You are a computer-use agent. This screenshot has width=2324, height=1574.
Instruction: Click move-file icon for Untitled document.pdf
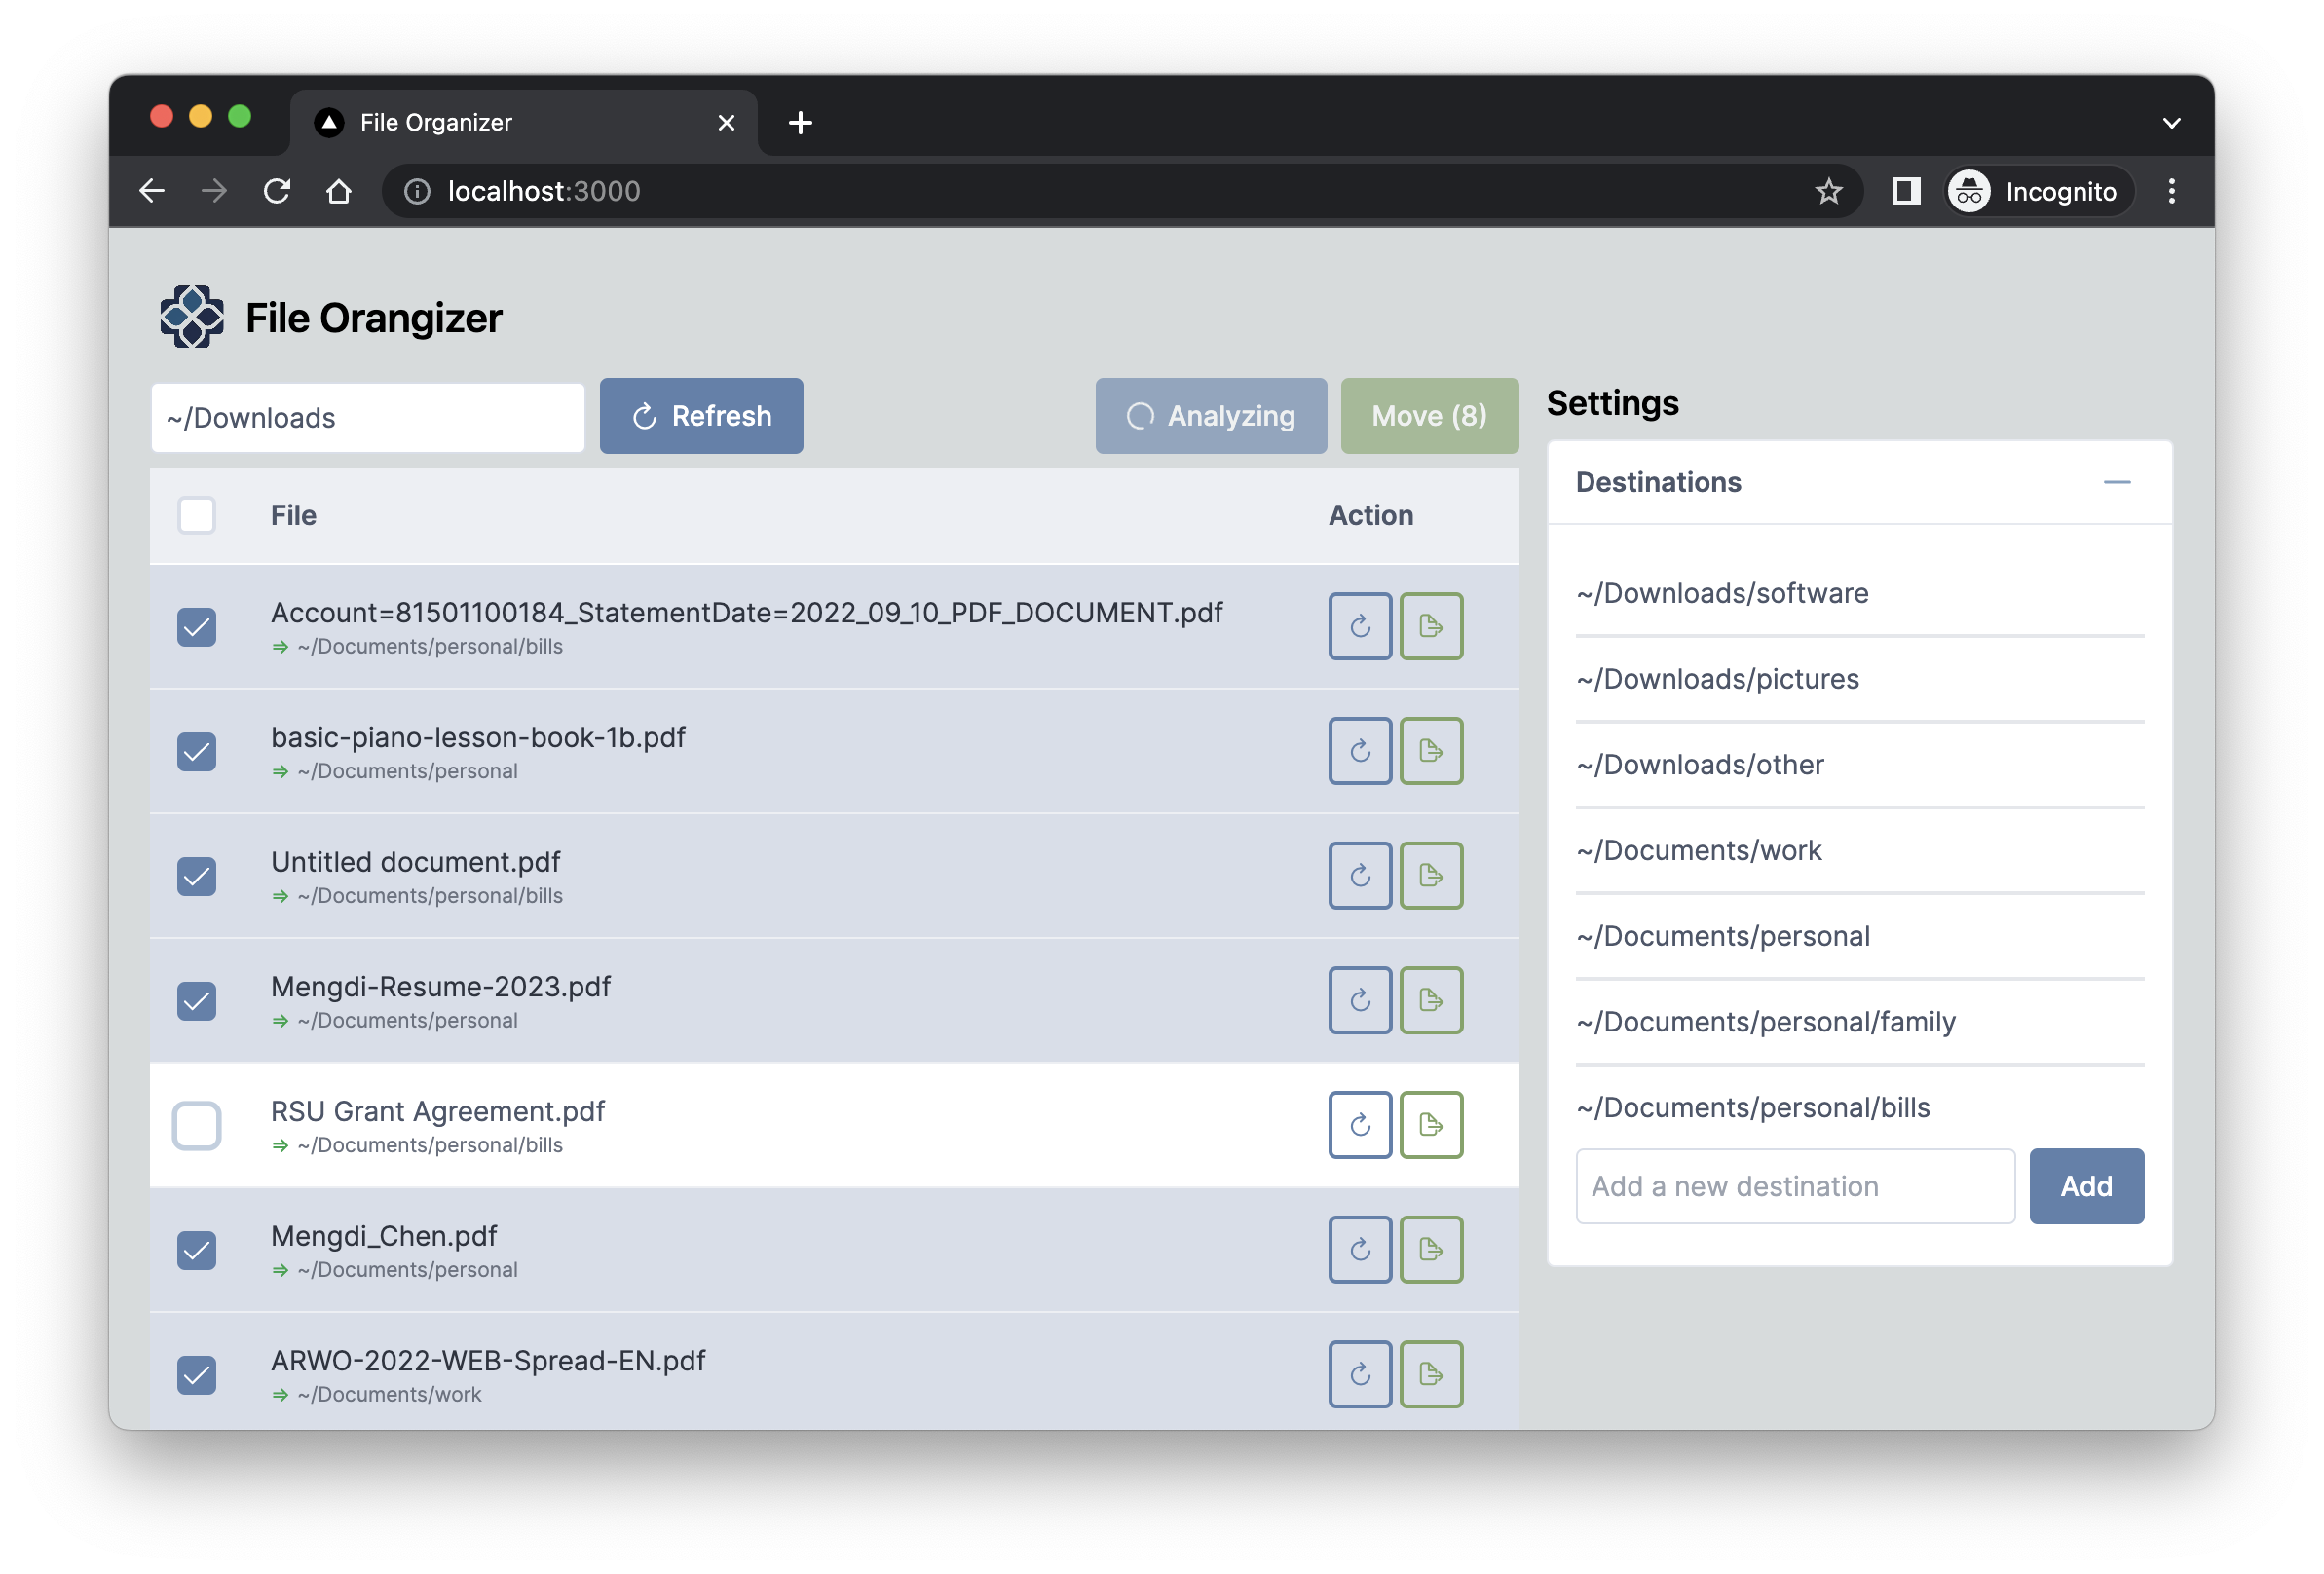[x=1431, y=876]
